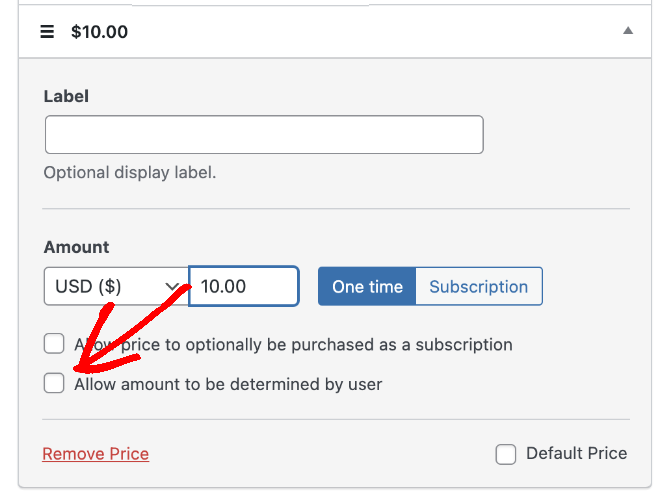Viewport: 660px width, 495px height.
Task: Click the 10.00 amount input field
Action: 244,286
